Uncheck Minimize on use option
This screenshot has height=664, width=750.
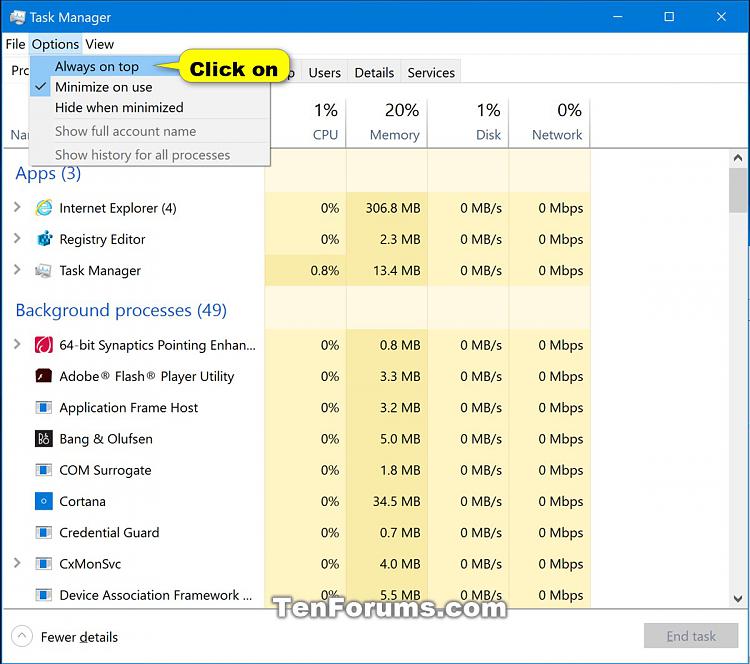103,87
